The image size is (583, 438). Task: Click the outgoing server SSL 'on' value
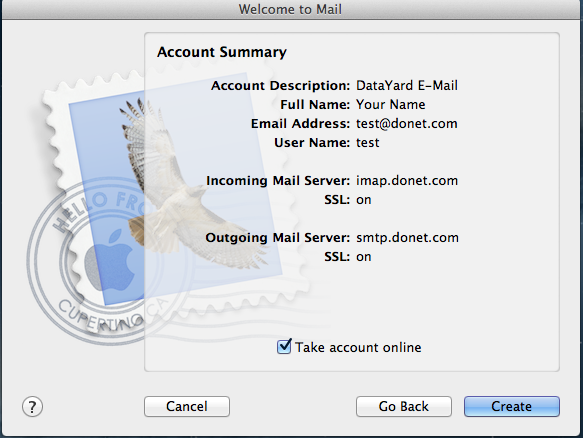364,257
